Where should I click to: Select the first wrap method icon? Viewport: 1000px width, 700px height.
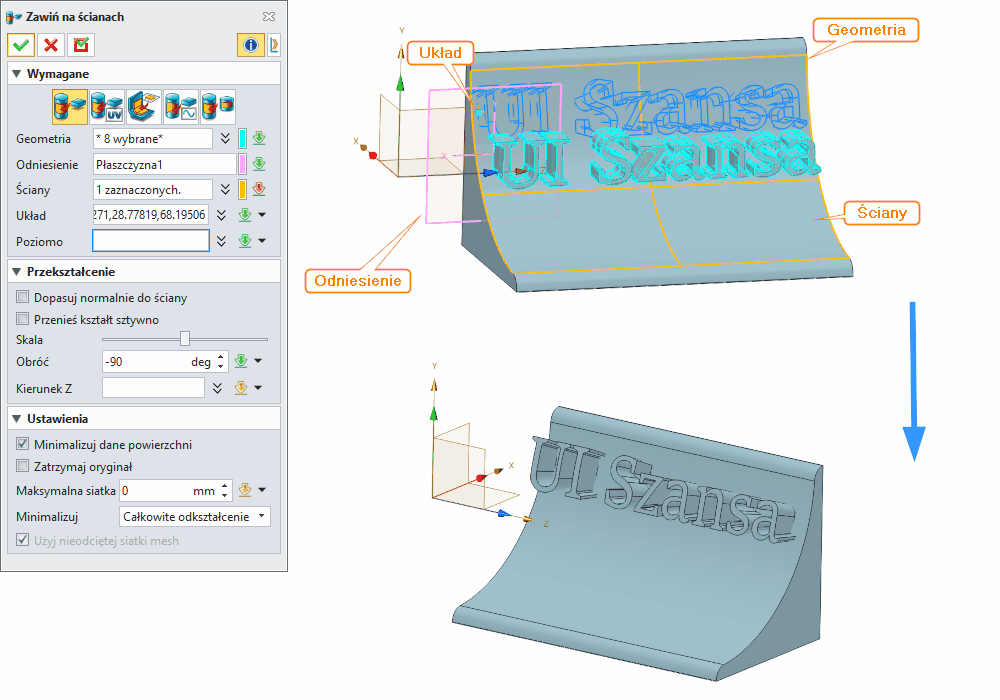pyautogui.click(x=70, y=104)
